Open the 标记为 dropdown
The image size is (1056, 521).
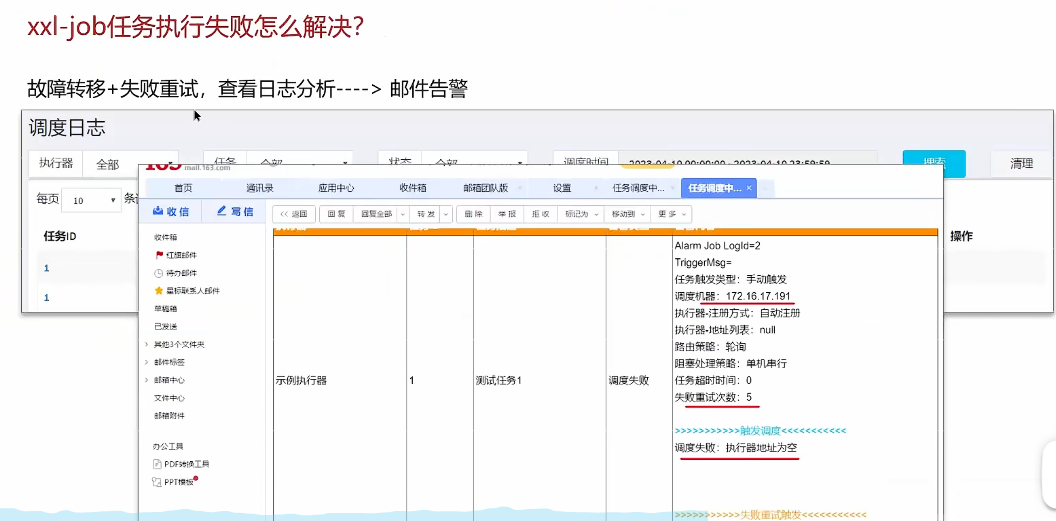(580, 214)
